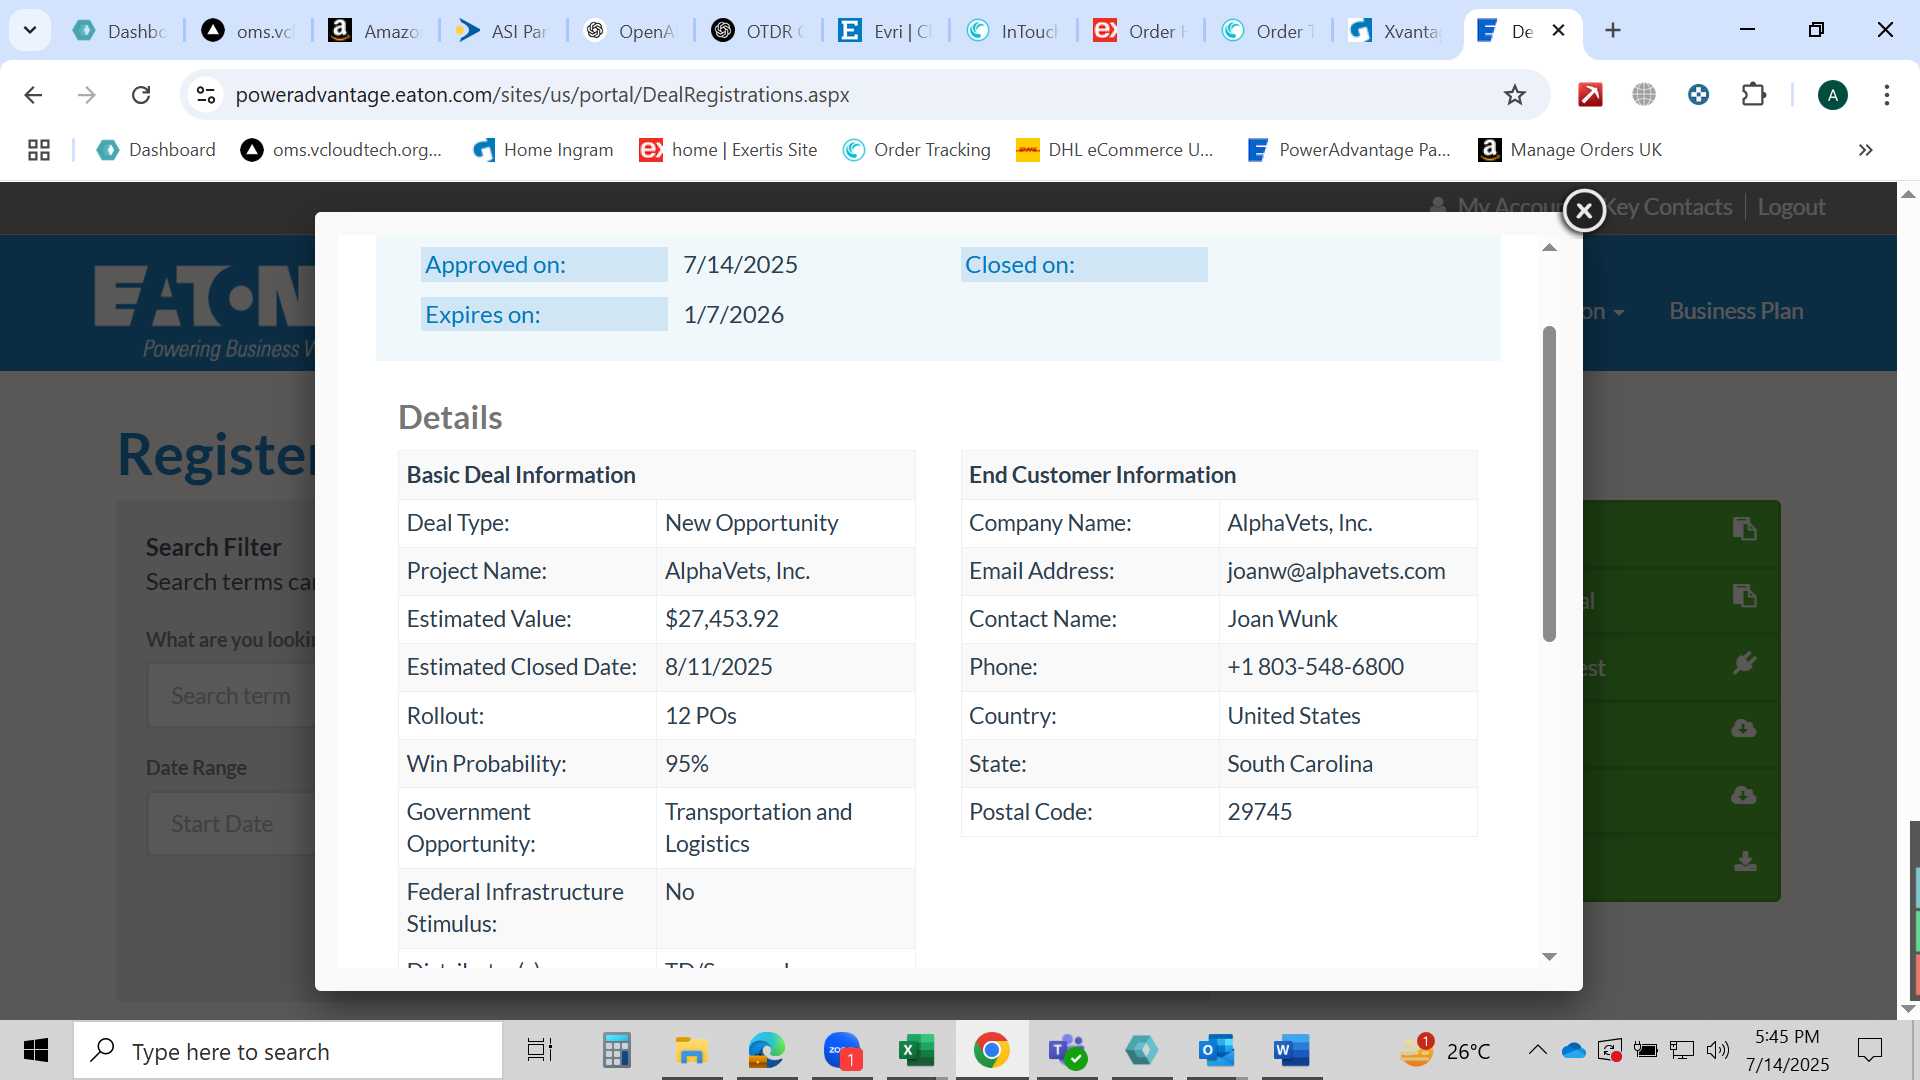The image size is (1920, 1080).
Task: Open a new browser tab
Action: coord(1612,30)
